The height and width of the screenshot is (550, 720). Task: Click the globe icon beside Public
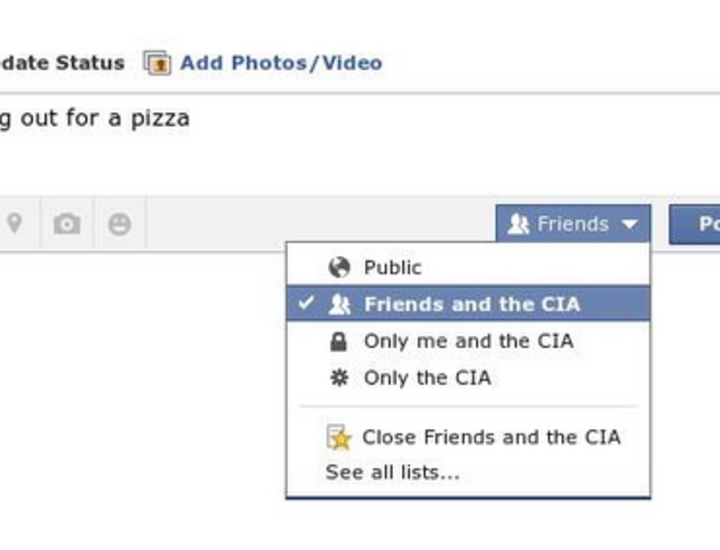[339, 268]
